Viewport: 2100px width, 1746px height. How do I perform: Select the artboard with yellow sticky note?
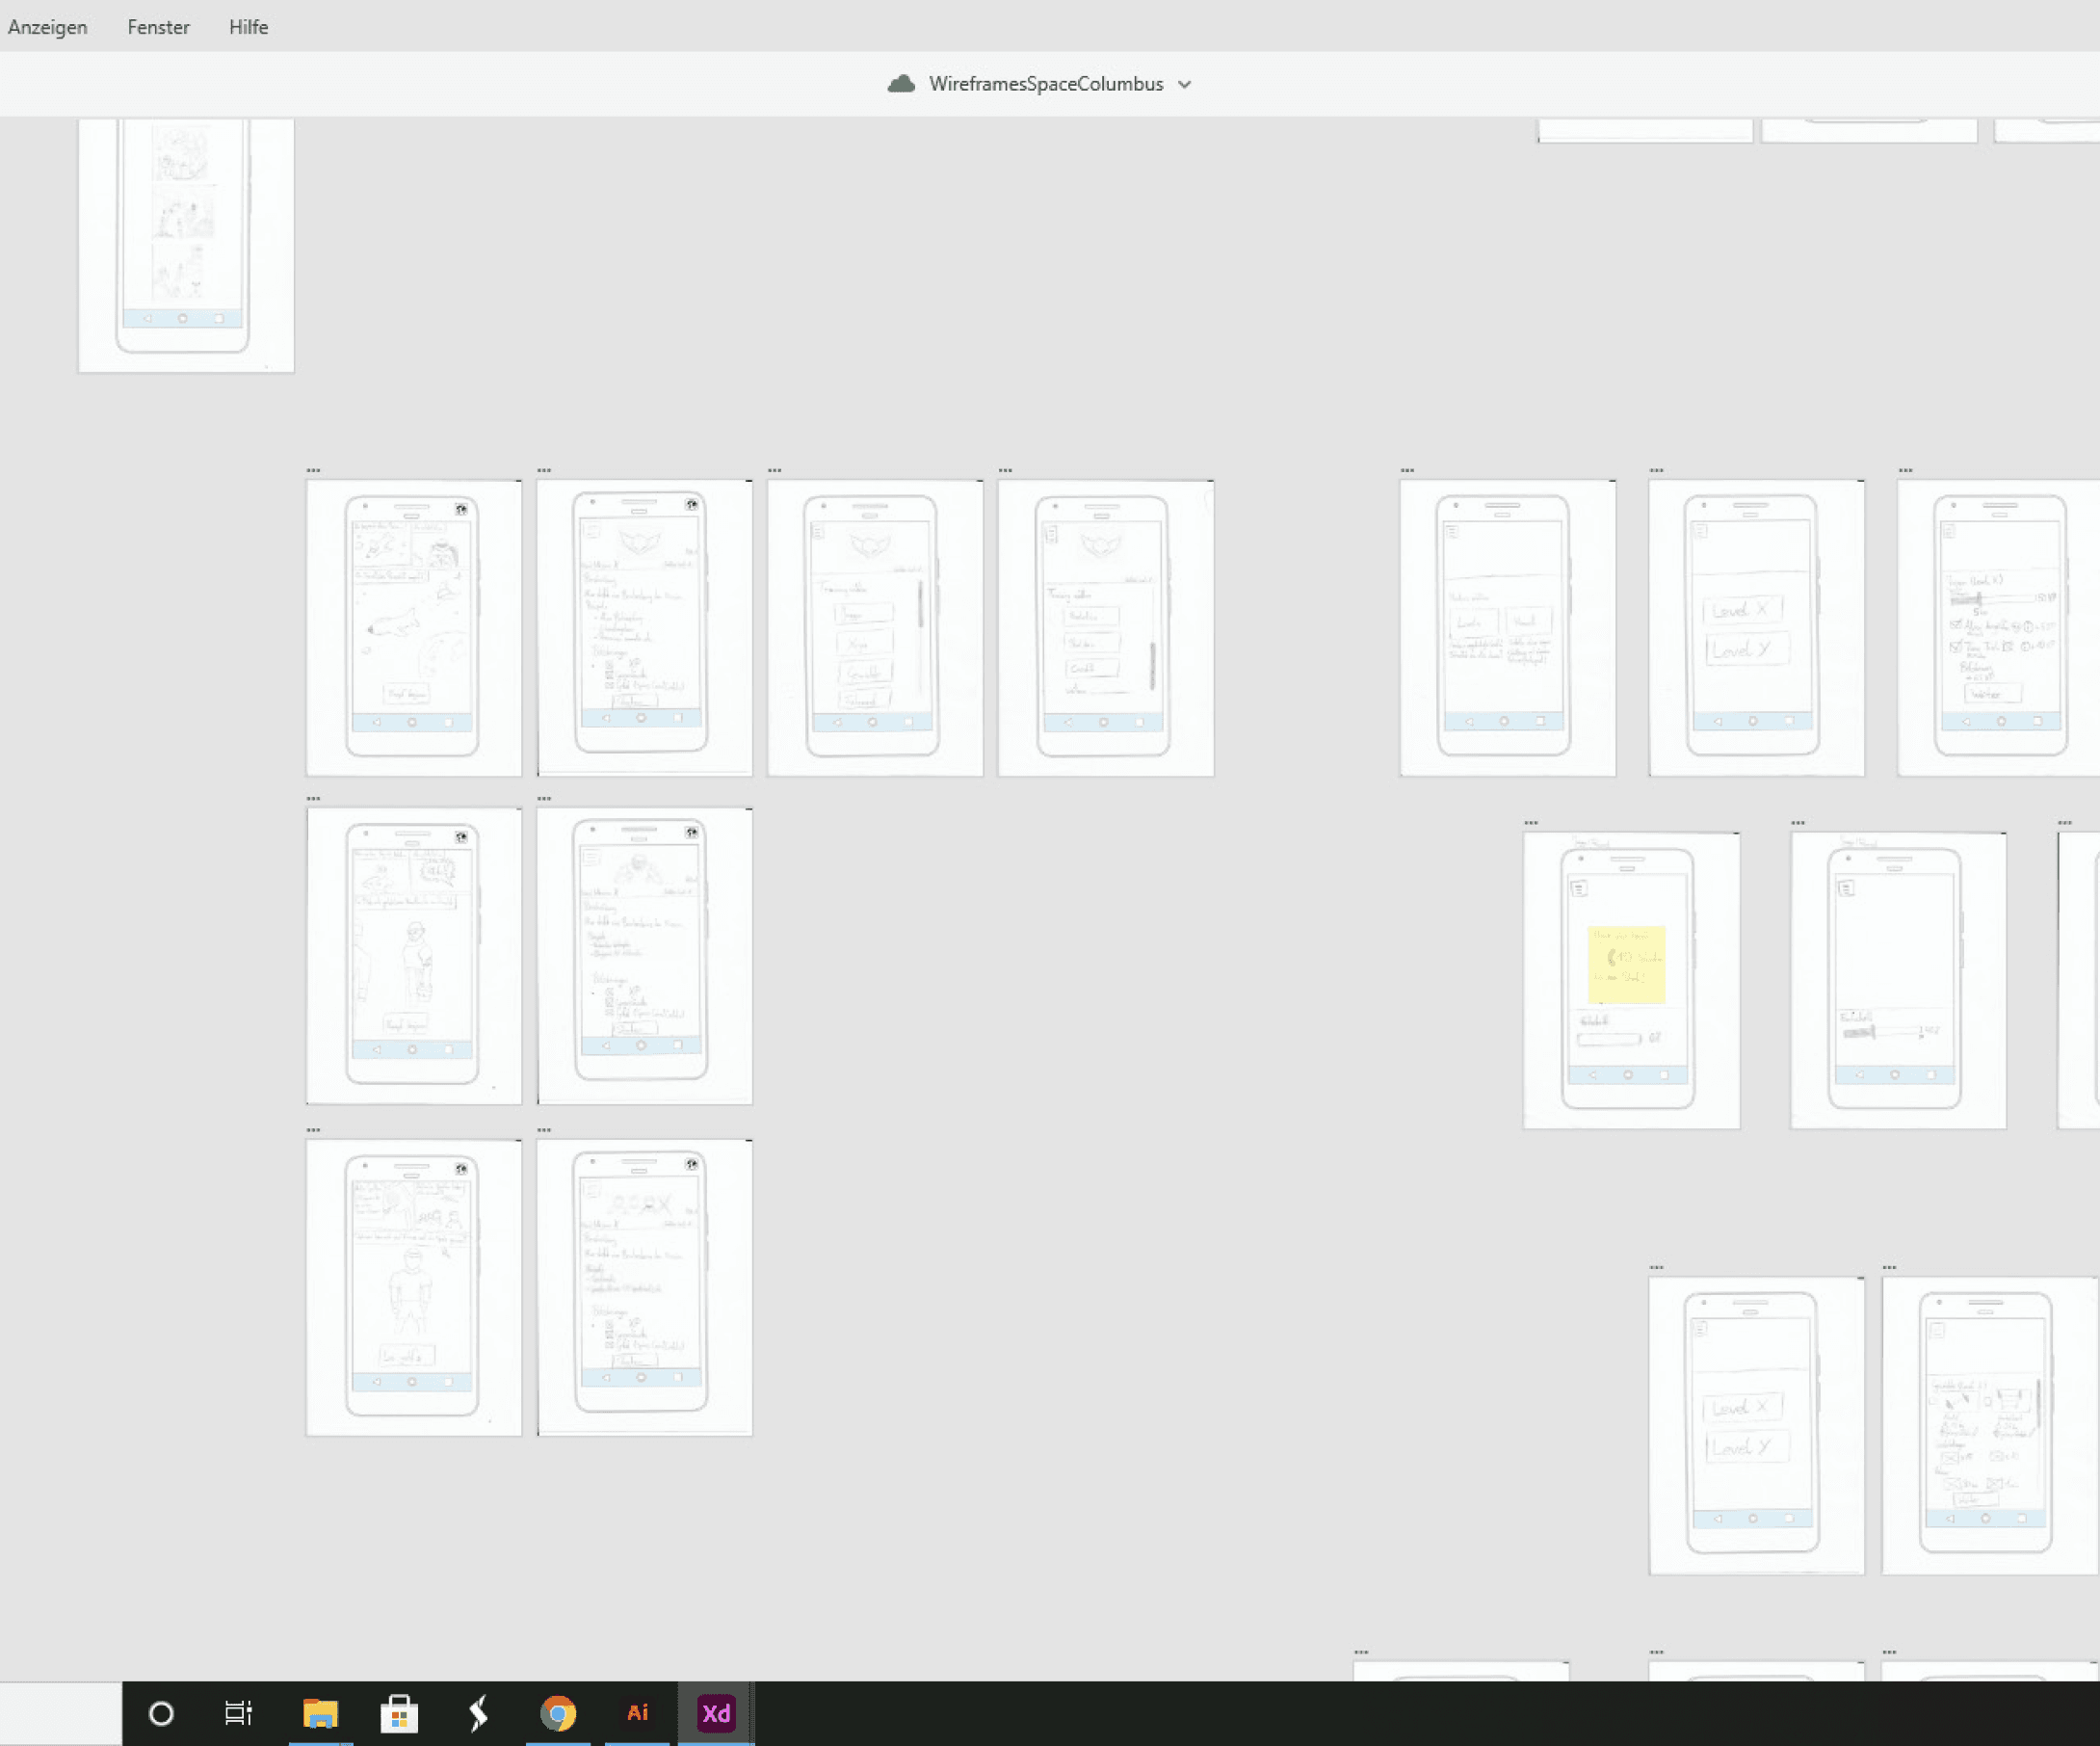(x=1630, y=980)
